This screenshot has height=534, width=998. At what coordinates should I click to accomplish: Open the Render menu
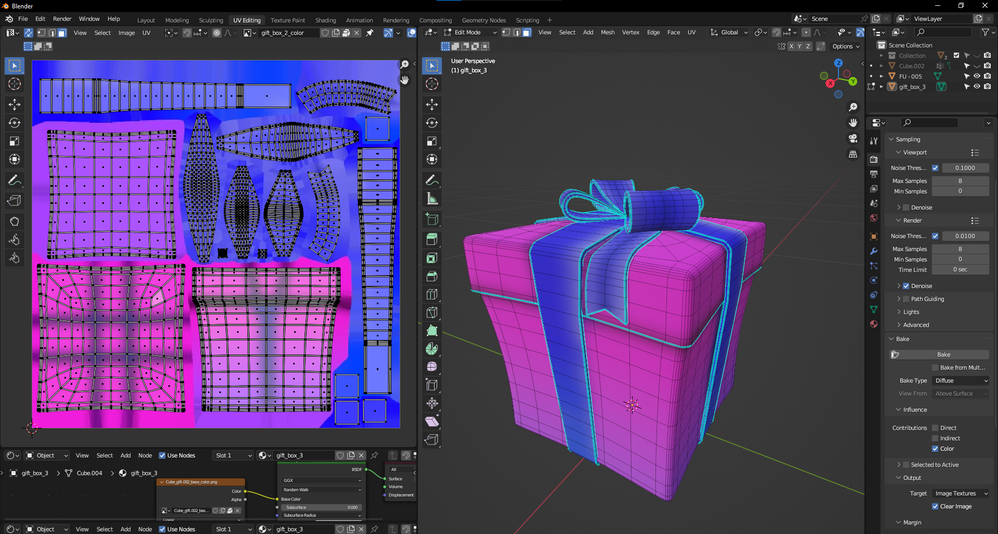coord(62,19)
